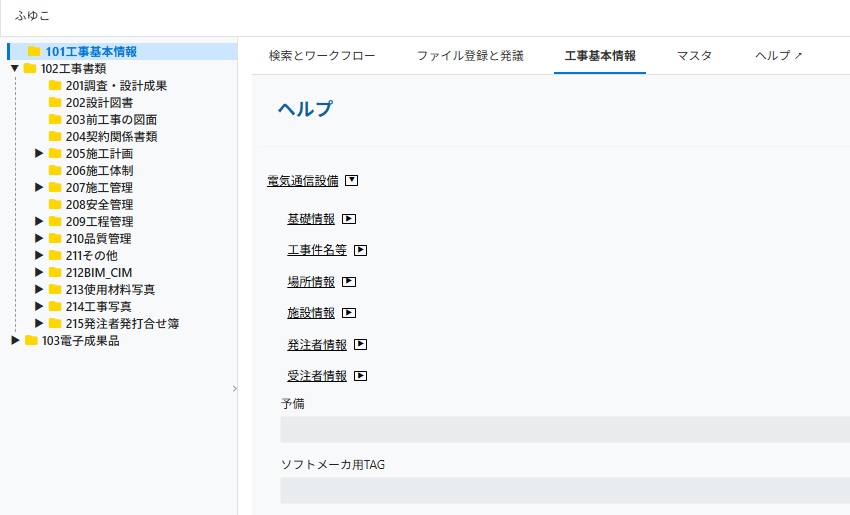The width and height of the screenshot is (850, 515).
Task: Click the 101工事基本情報 folder icon
Action: coord(35,52)
